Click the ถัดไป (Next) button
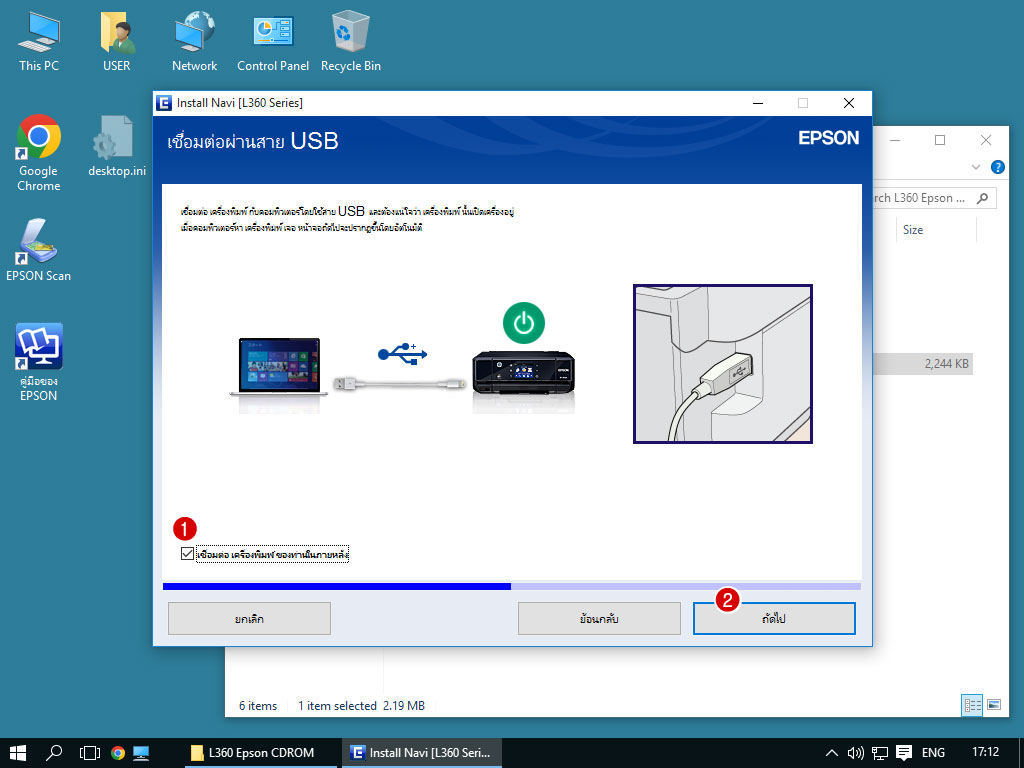1024x768 pixels. pos(774,619)
